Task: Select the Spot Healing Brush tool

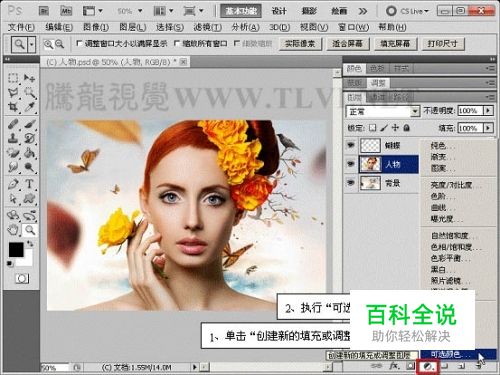Action: 13,124
